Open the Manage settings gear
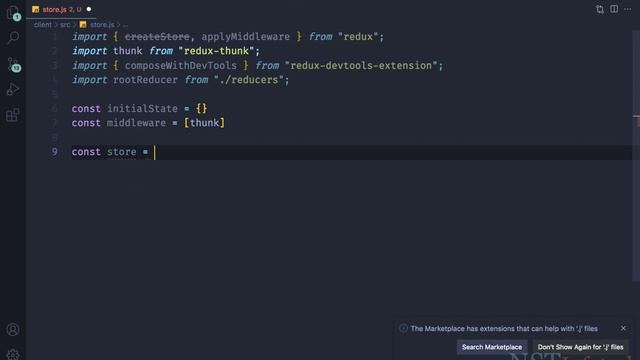The image size is (640, 360). tap(13, 354)
